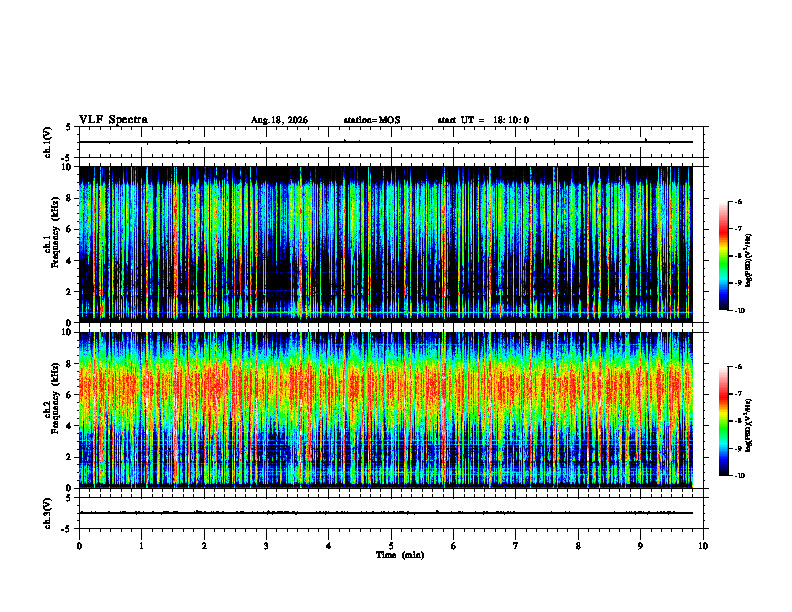792x612 pixels.
Task: Click the ch.3(V) waveform axis label
Action: [x=48, y=513]
